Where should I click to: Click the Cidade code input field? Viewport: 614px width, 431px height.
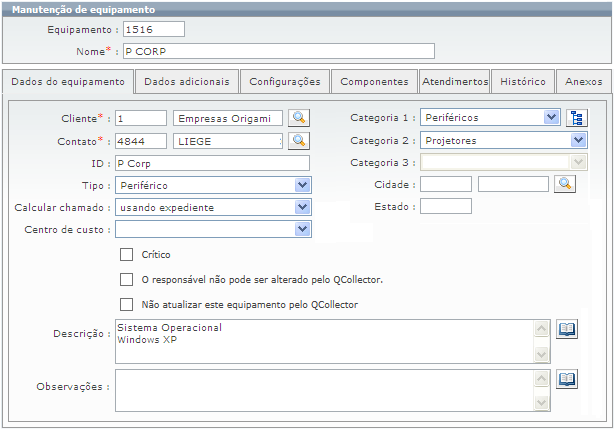tap(446, 184)
